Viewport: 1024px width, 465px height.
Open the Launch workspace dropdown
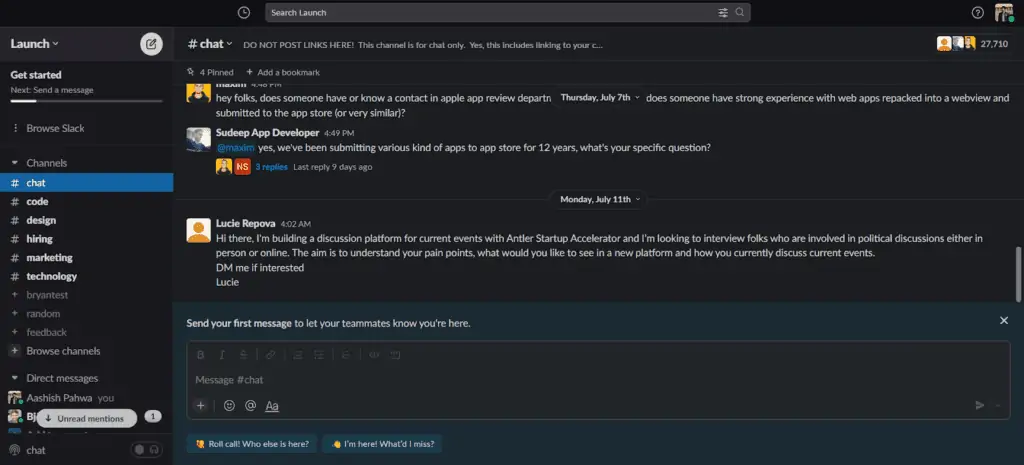pos(35,43)
